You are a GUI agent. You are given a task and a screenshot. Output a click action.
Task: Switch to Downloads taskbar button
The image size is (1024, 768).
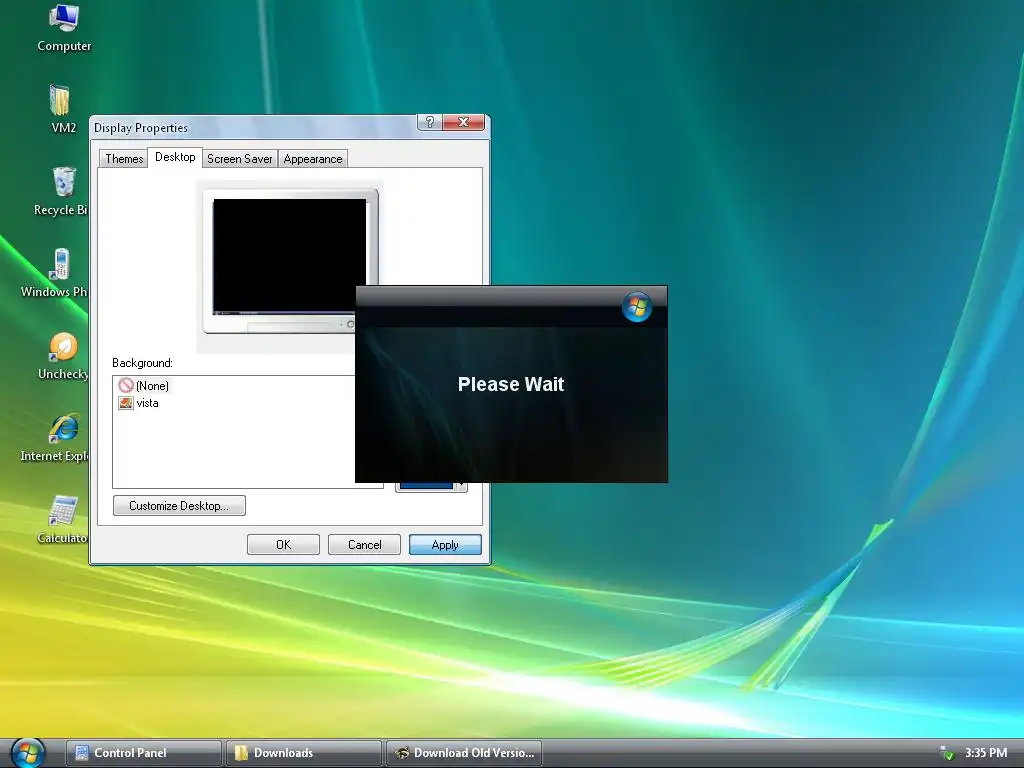pyautogui.click(x=304, y=753)
